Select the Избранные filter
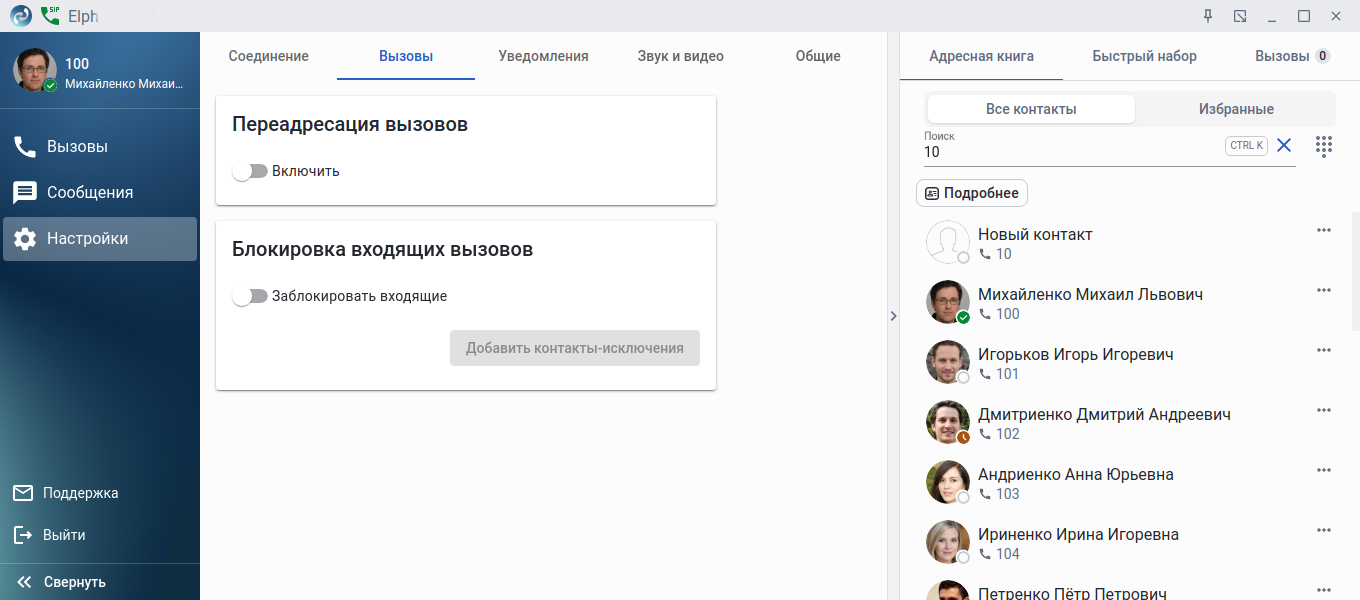1360x600 pixels. click(x=1236, y=109)
